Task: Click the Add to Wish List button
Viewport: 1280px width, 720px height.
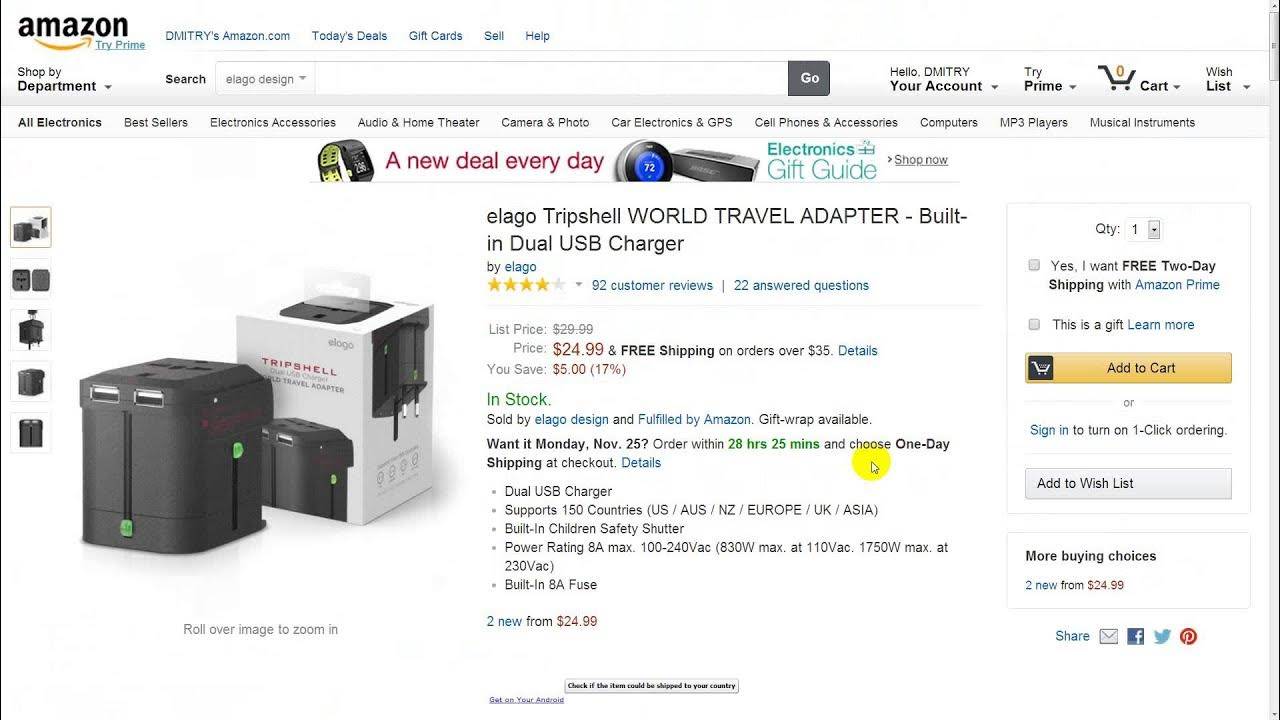Action: pos(1128,483)
